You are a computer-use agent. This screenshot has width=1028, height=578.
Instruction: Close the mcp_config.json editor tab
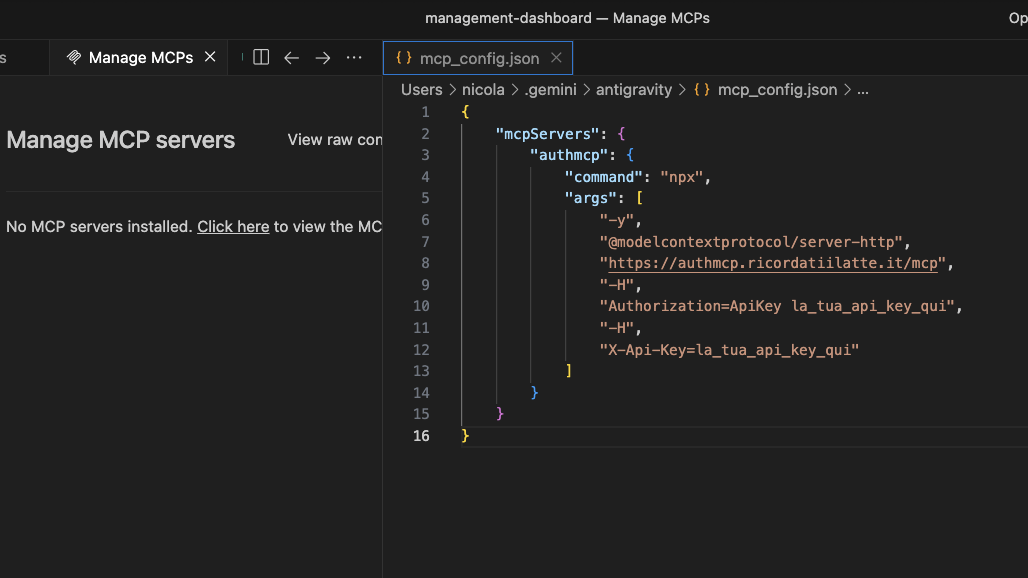coord(556,58)
